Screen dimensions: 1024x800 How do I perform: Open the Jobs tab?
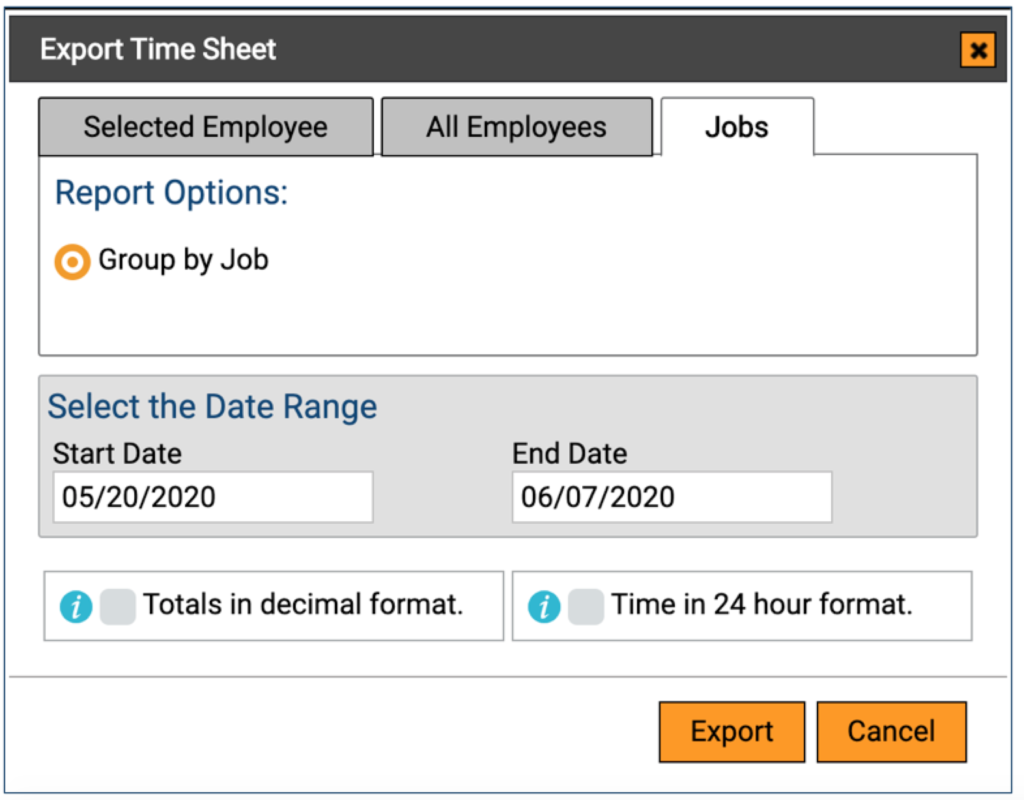pos(736,127)
